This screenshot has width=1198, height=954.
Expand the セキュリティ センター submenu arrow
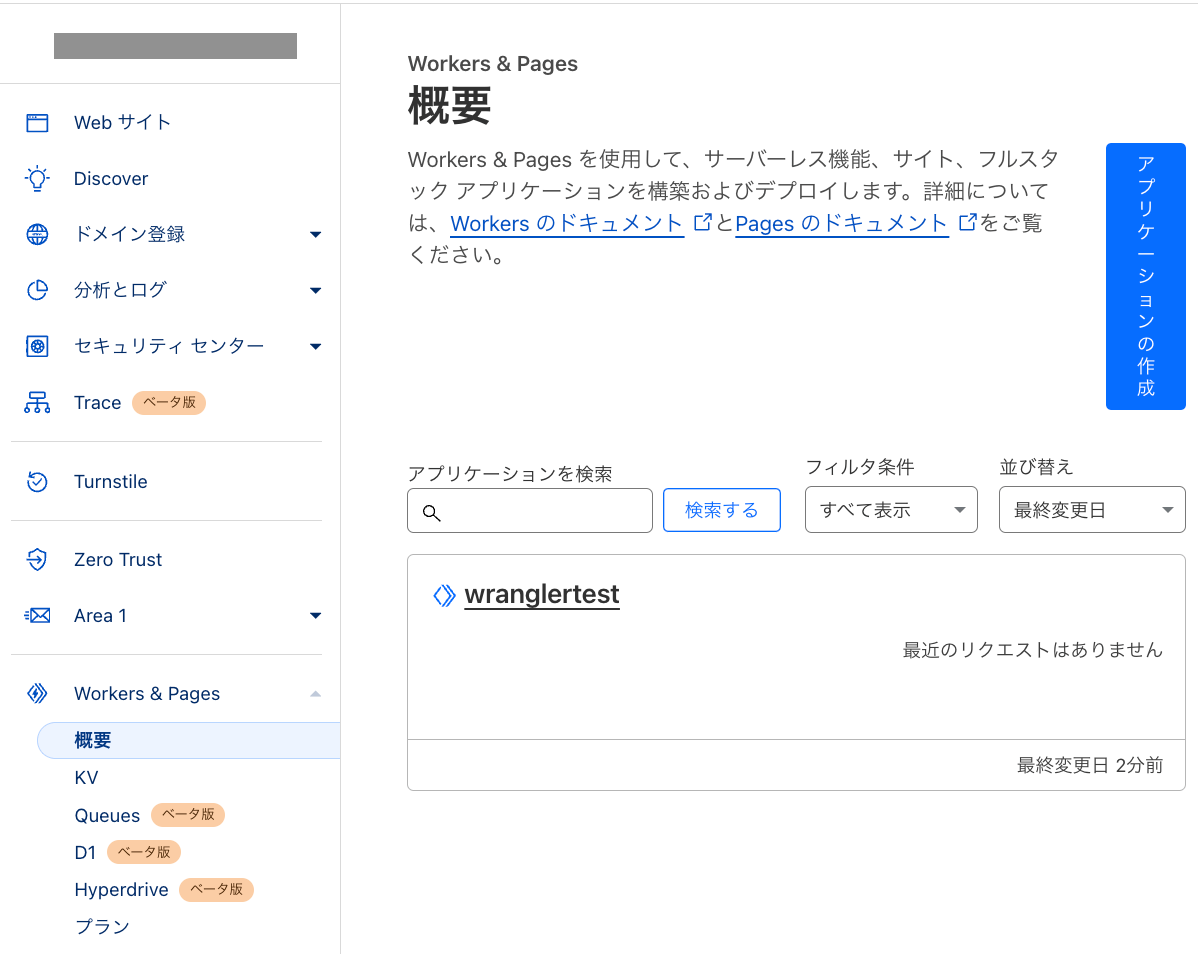(316, 346)
